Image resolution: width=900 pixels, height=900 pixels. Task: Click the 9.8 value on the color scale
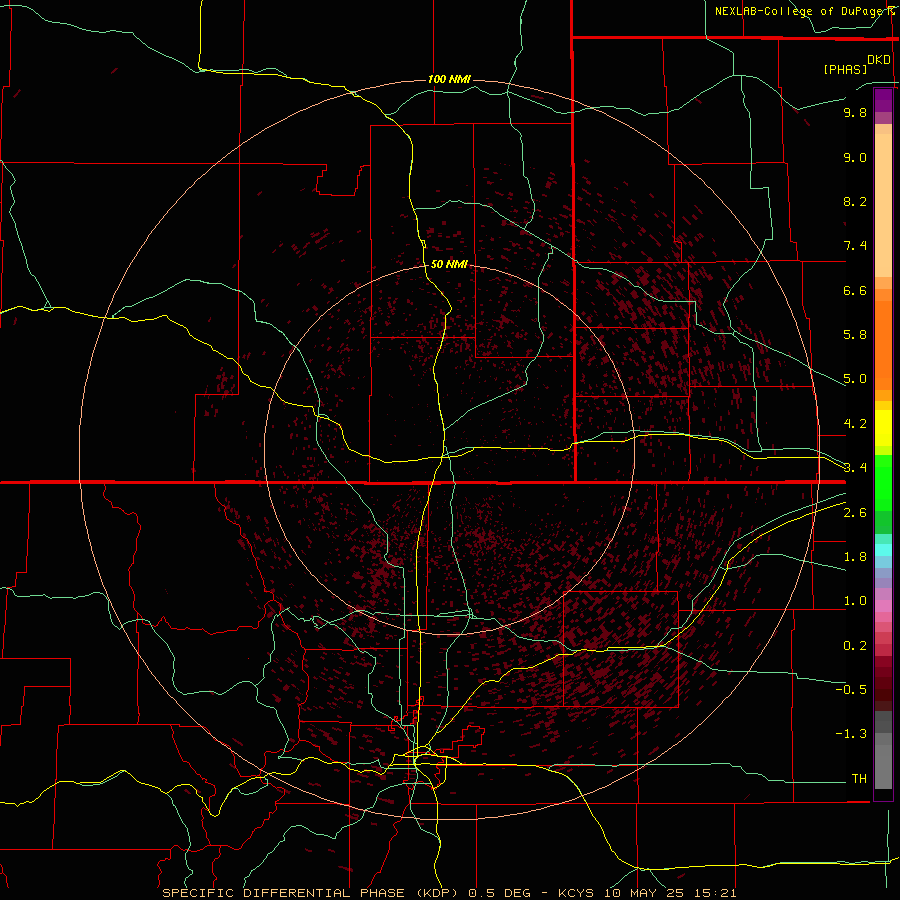point(855,112)
